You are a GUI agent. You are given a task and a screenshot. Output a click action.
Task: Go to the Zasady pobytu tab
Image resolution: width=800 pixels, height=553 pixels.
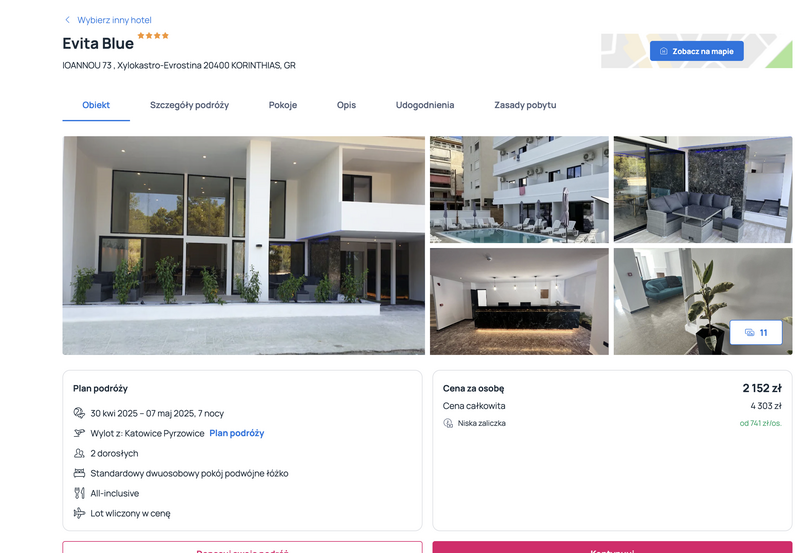click(525, 105)
